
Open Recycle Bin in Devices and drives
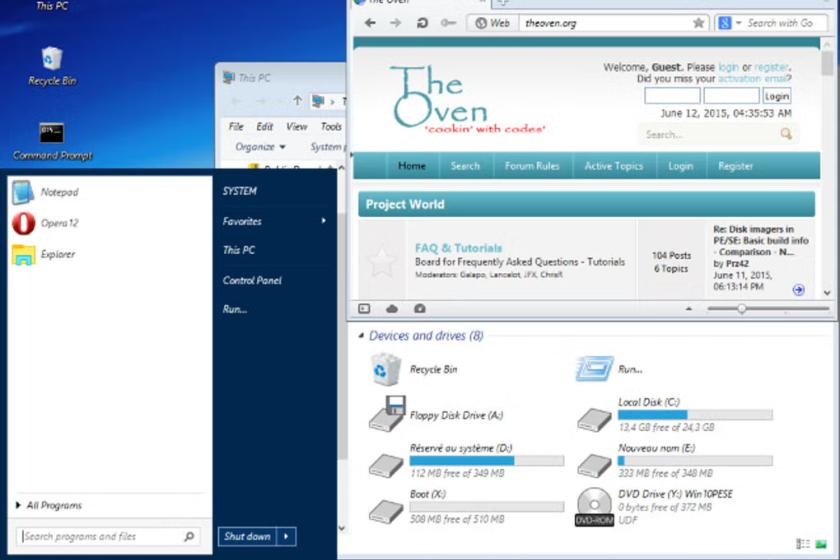click(414, 369)
